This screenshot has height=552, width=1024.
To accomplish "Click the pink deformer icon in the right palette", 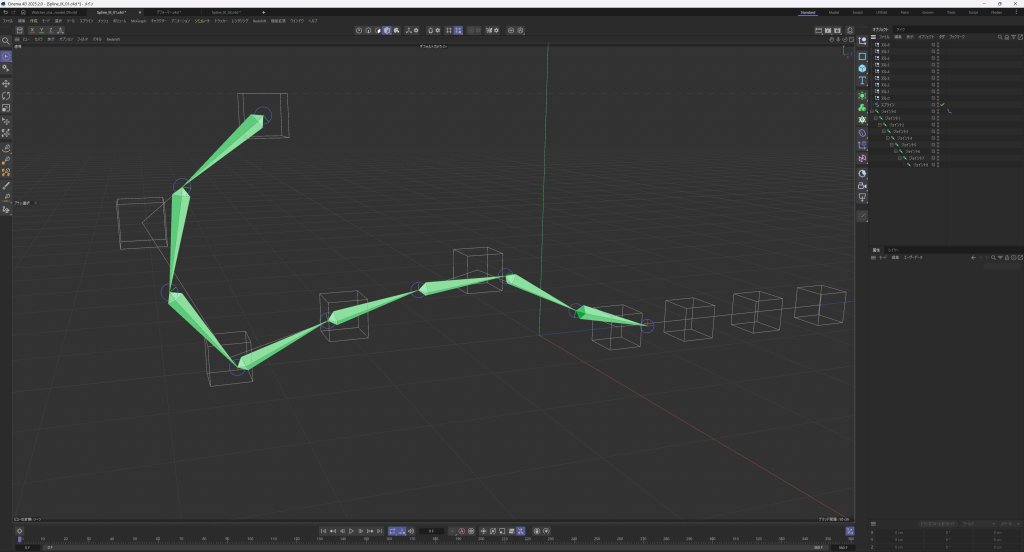I will 862,159.
